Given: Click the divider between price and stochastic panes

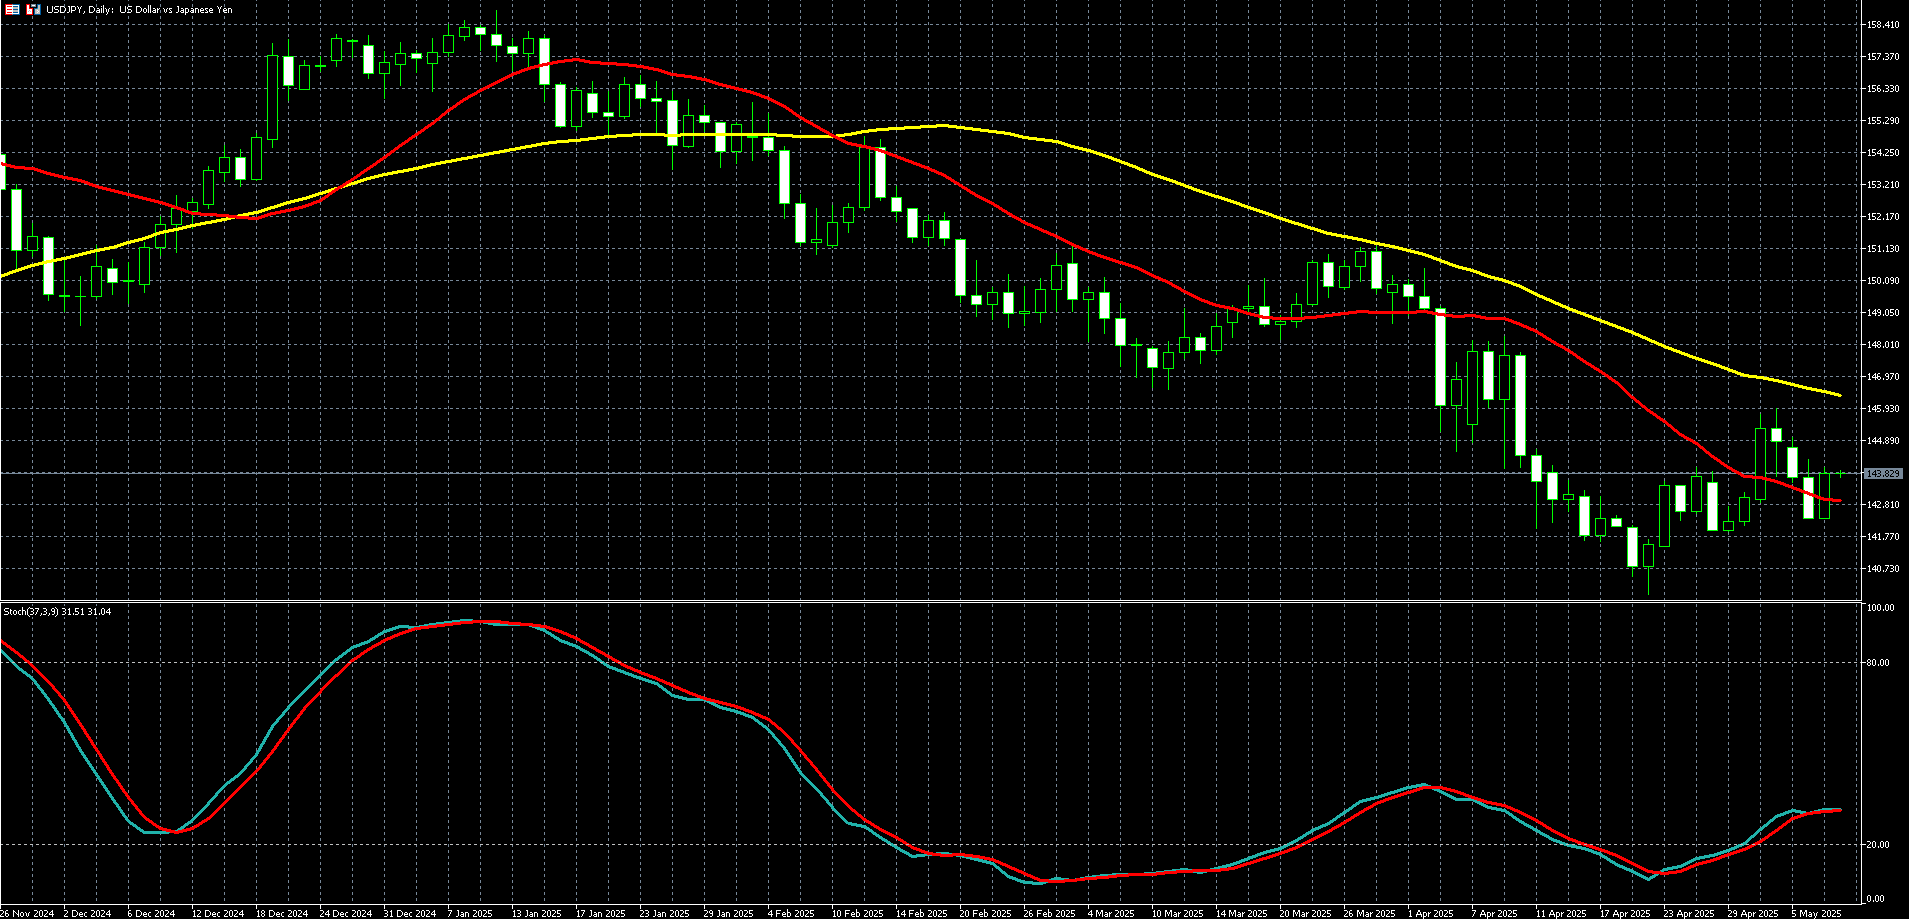Looking at the screenshot, I should coord(930,602).
